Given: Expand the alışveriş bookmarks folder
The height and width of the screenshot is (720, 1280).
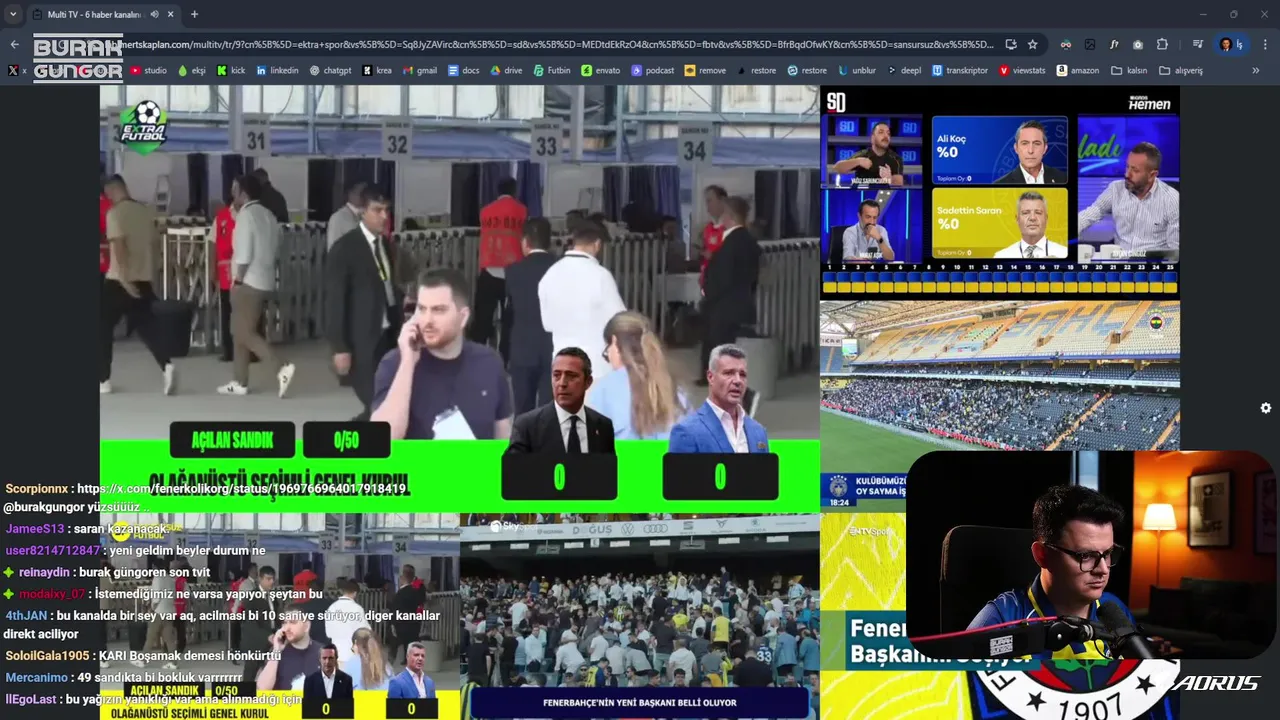Looking at the screenshot, I should 1181,71.
